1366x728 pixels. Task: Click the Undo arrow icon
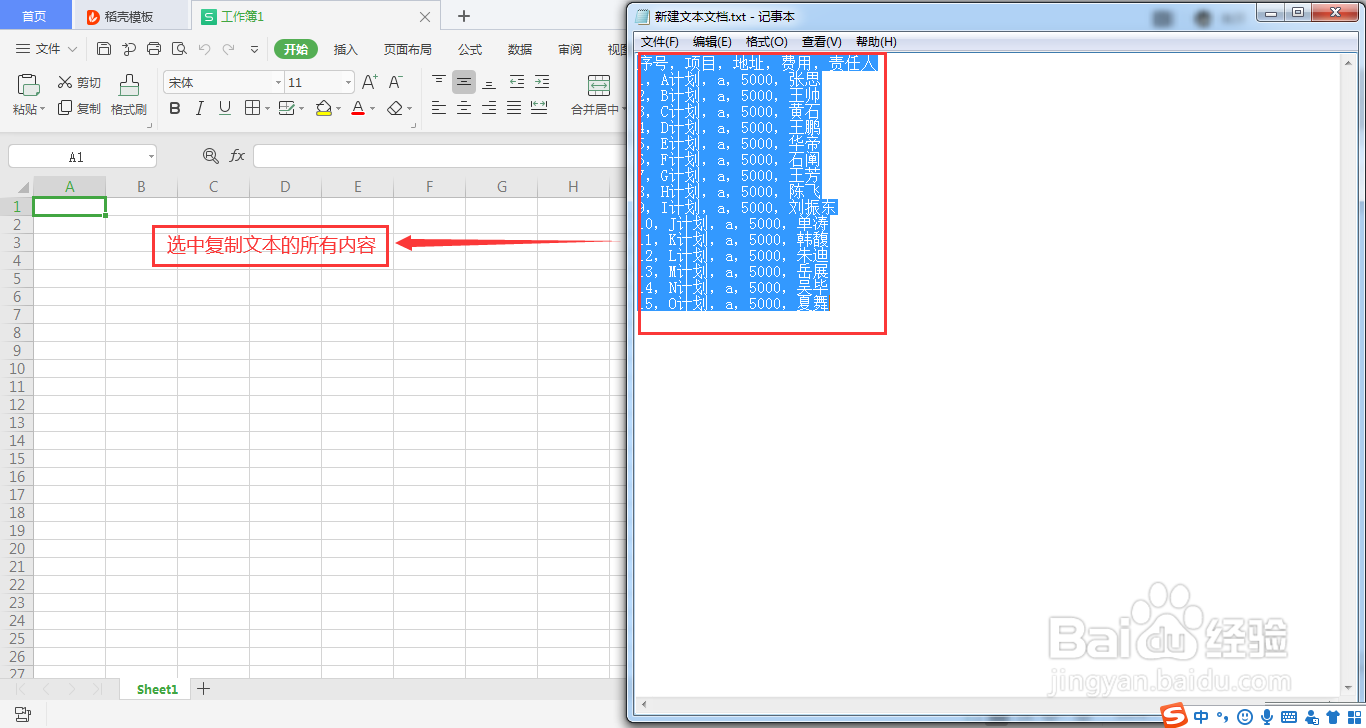(x=204, y=49)
